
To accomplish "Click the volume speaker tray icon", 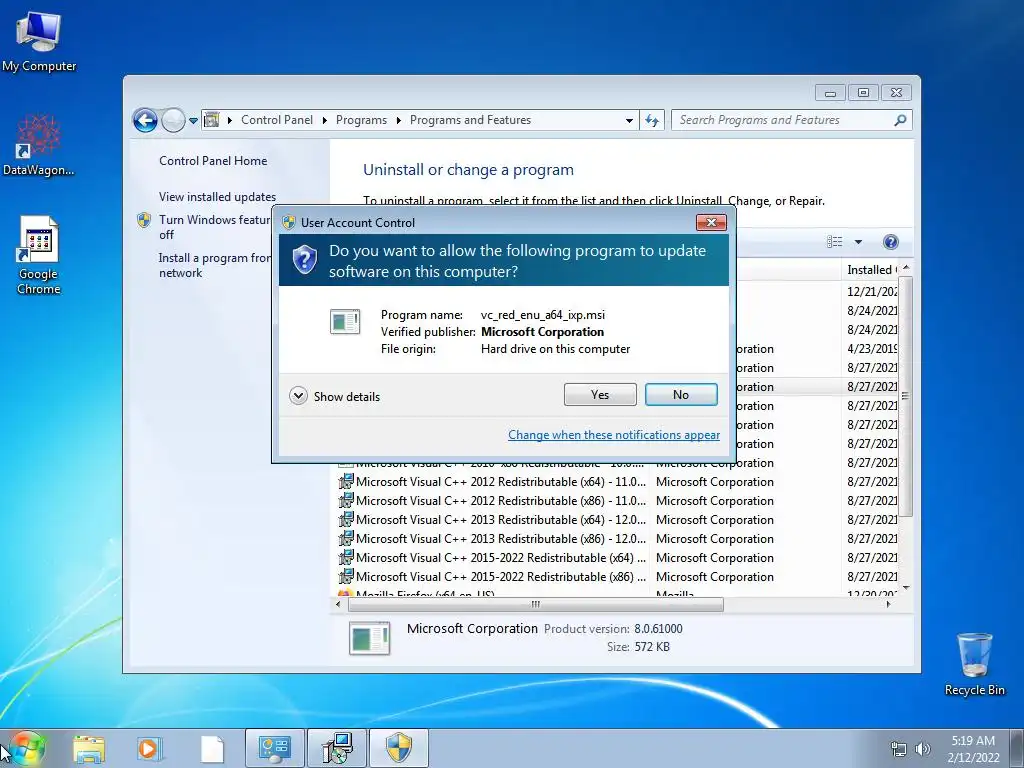I will (922, 749).
